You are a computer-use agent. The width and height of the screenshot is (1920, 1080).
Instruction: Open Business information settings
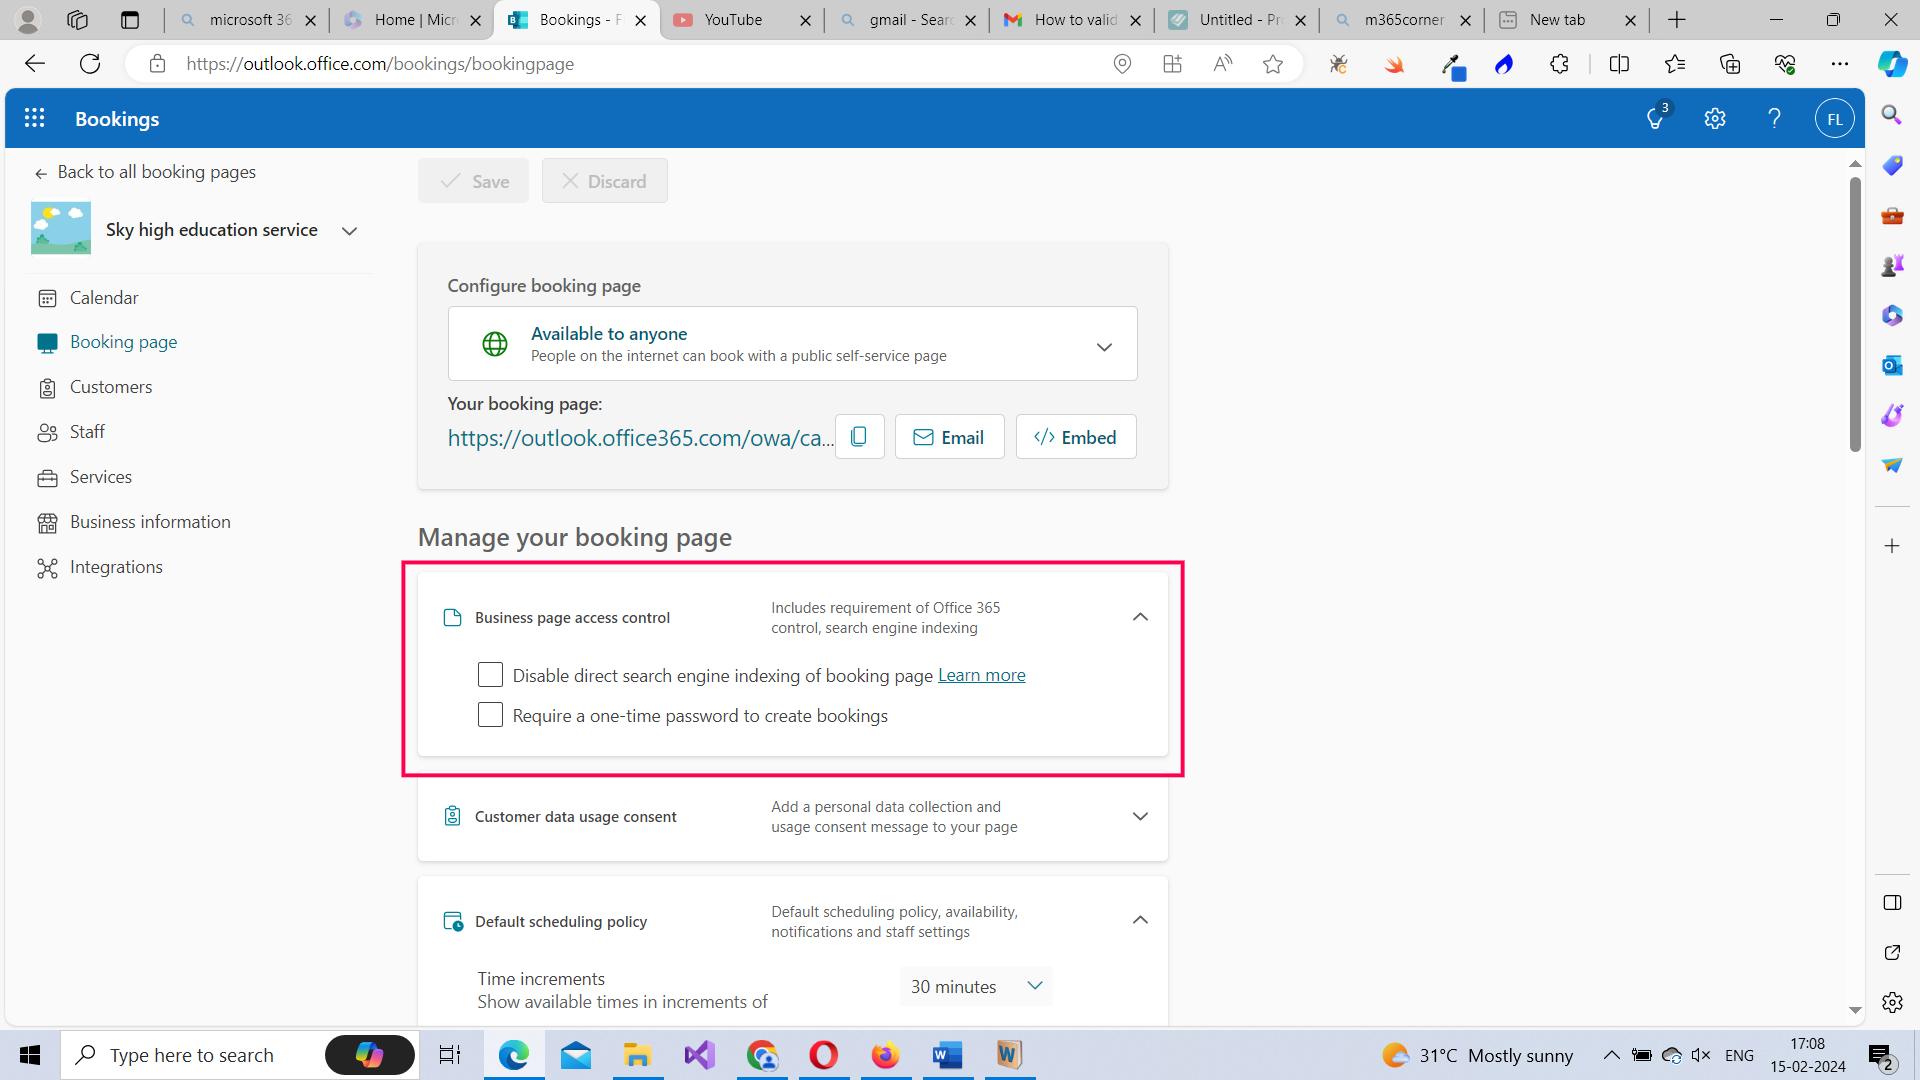point(149,521)
